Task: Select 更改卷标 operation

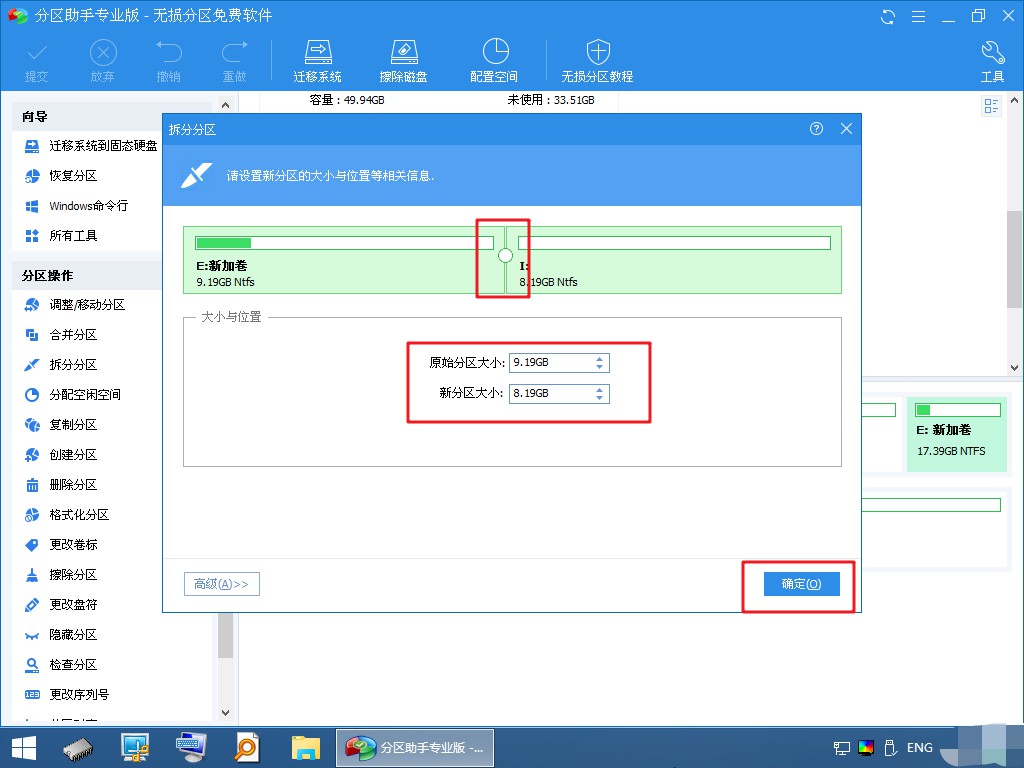Action: (60, 545)
